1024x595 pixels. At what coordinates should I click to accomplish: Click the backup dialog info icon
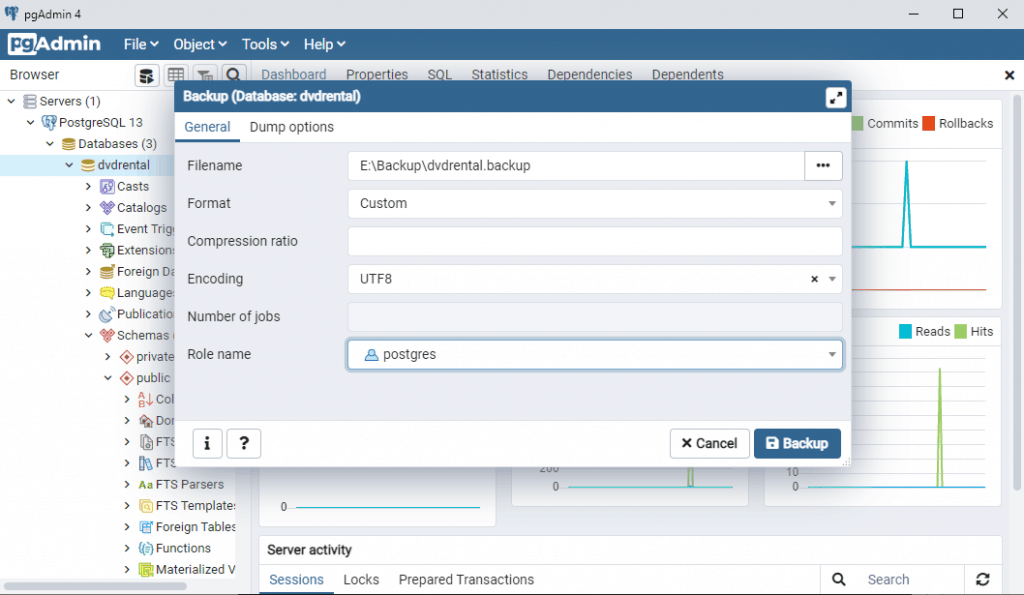207,443
